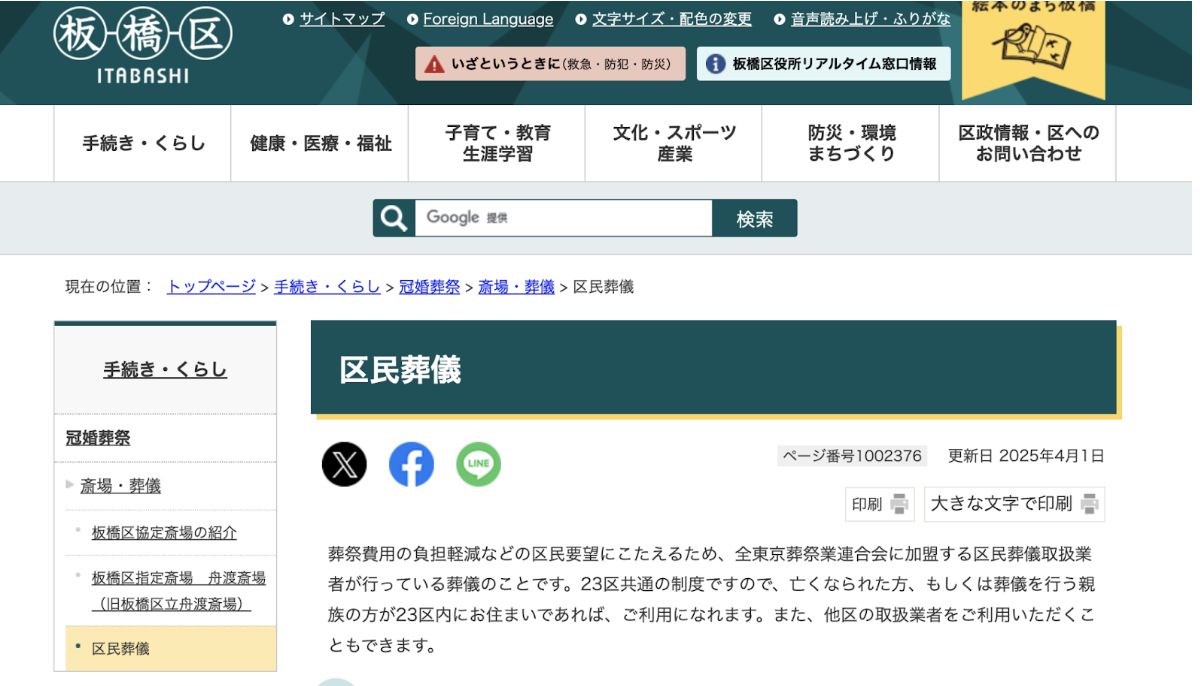Select 防災・環境 まちづくり menu item
The width and height of the screenshot is (1200, 686).
click(851, 144)
